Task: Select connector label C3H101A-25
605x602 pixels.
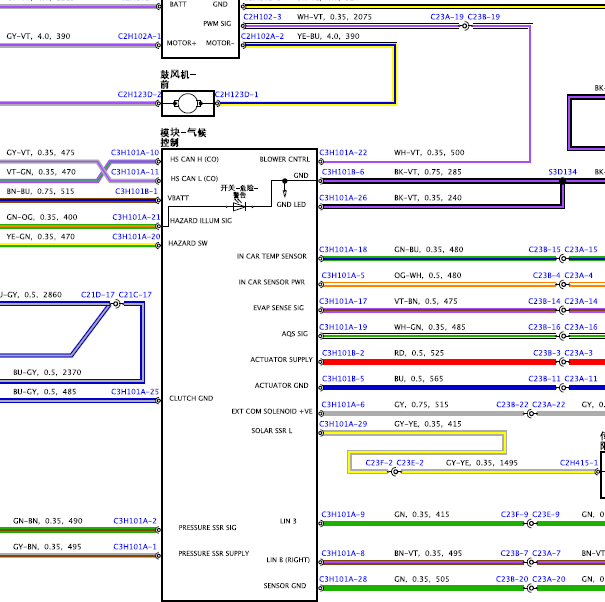Action: point(135,392)
